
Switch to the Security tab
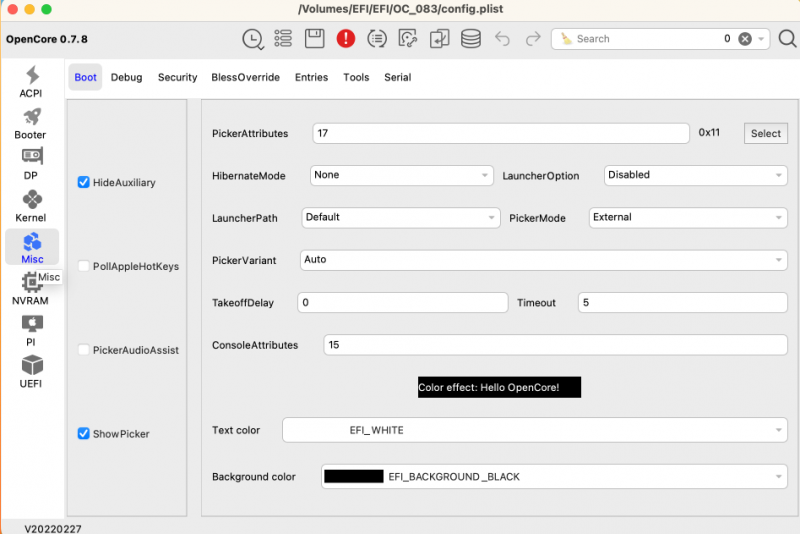click(177, 77)
